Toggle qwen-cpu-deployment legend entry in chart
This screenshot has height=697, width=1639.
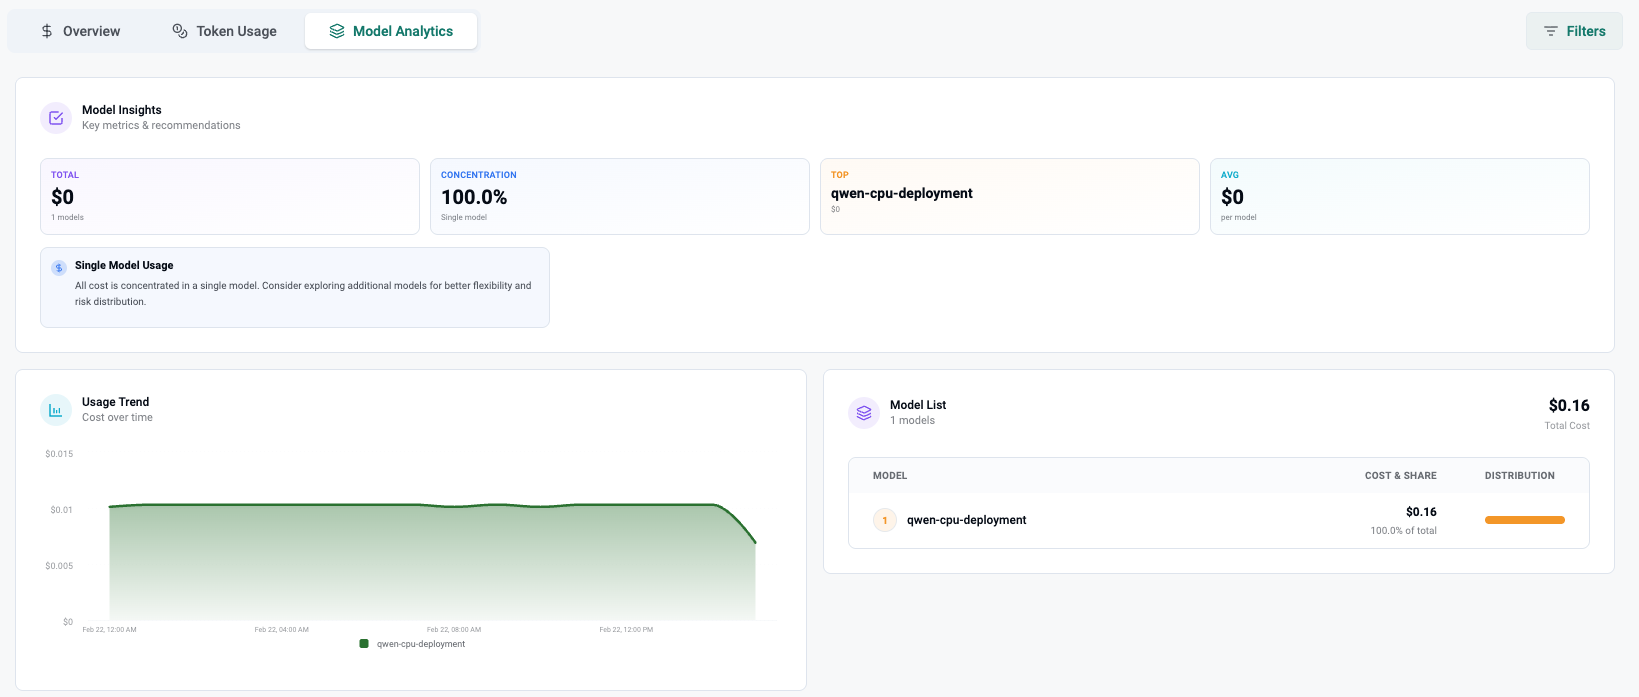413,644
